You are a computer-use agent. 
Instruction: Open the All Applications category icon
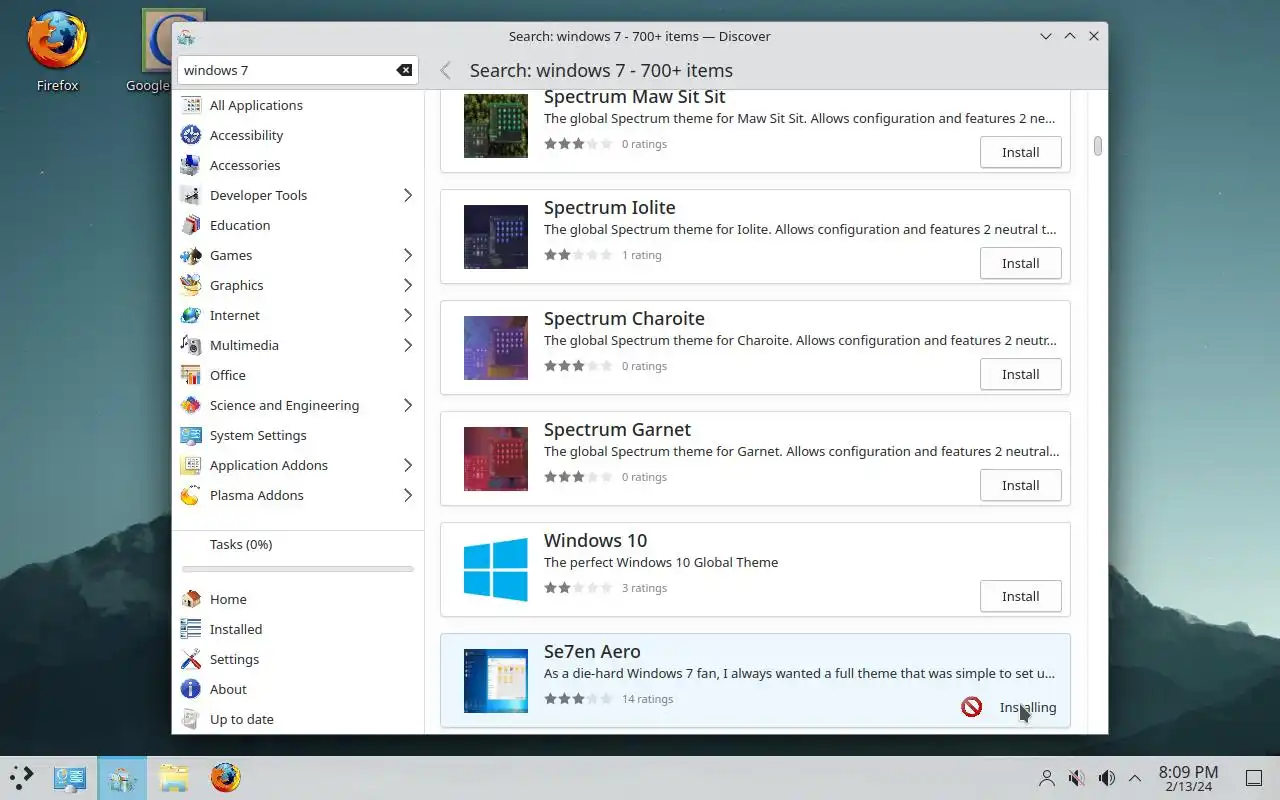(191, 105)
